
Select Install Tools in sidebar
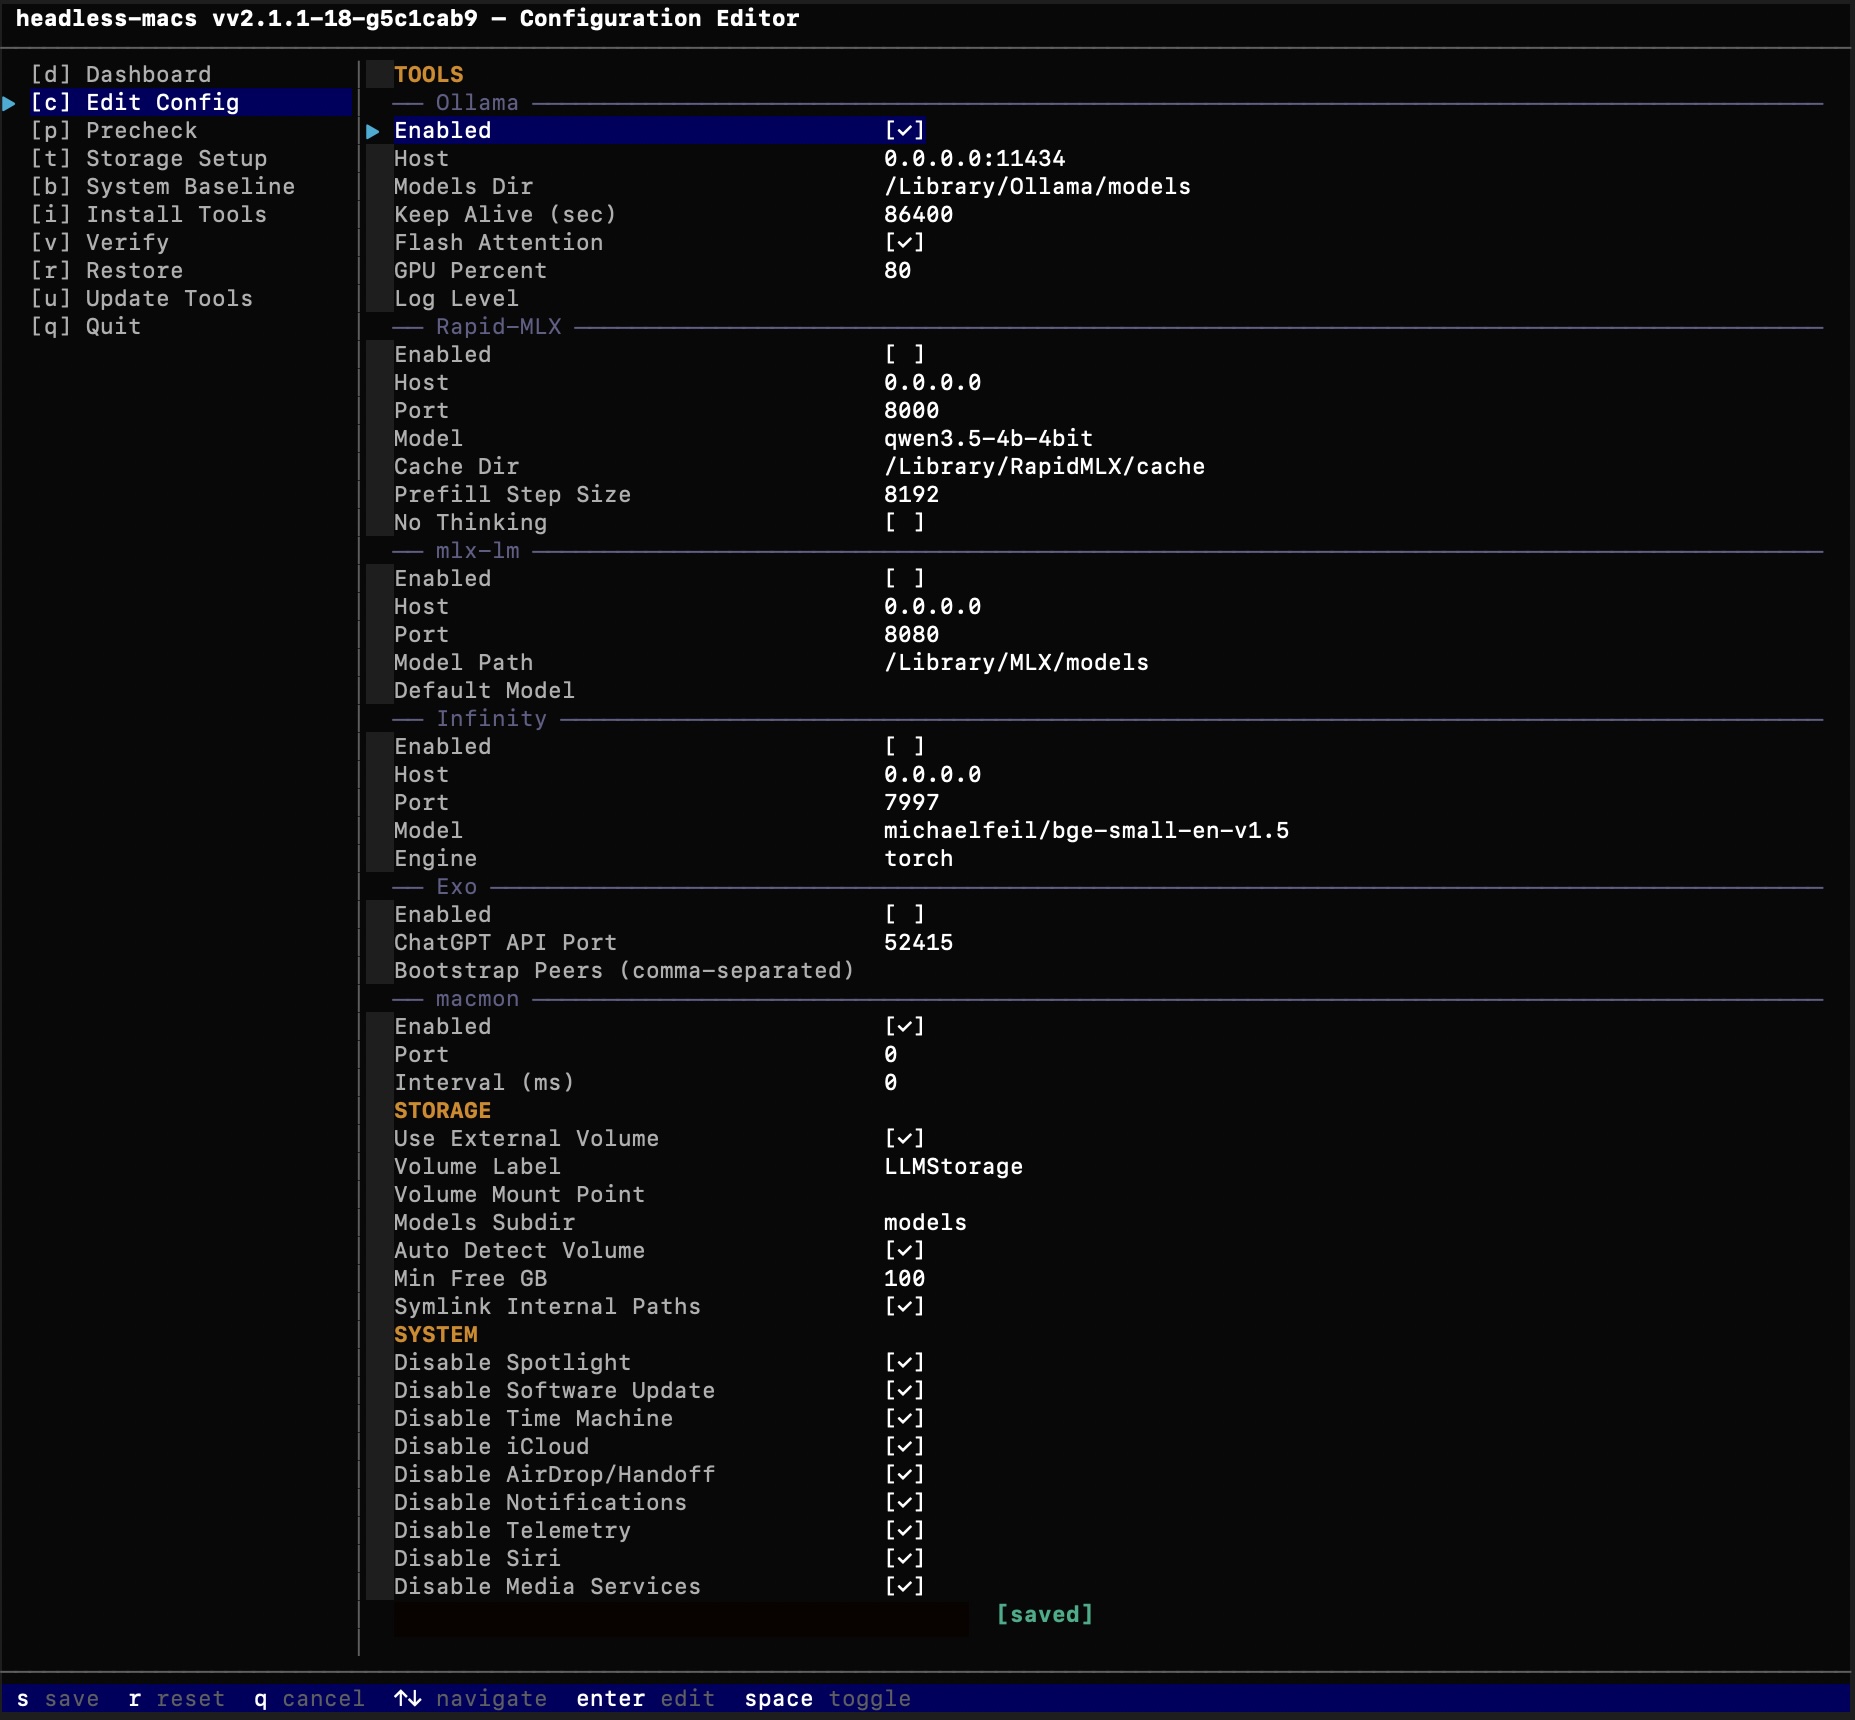click(x=149, y=214)
